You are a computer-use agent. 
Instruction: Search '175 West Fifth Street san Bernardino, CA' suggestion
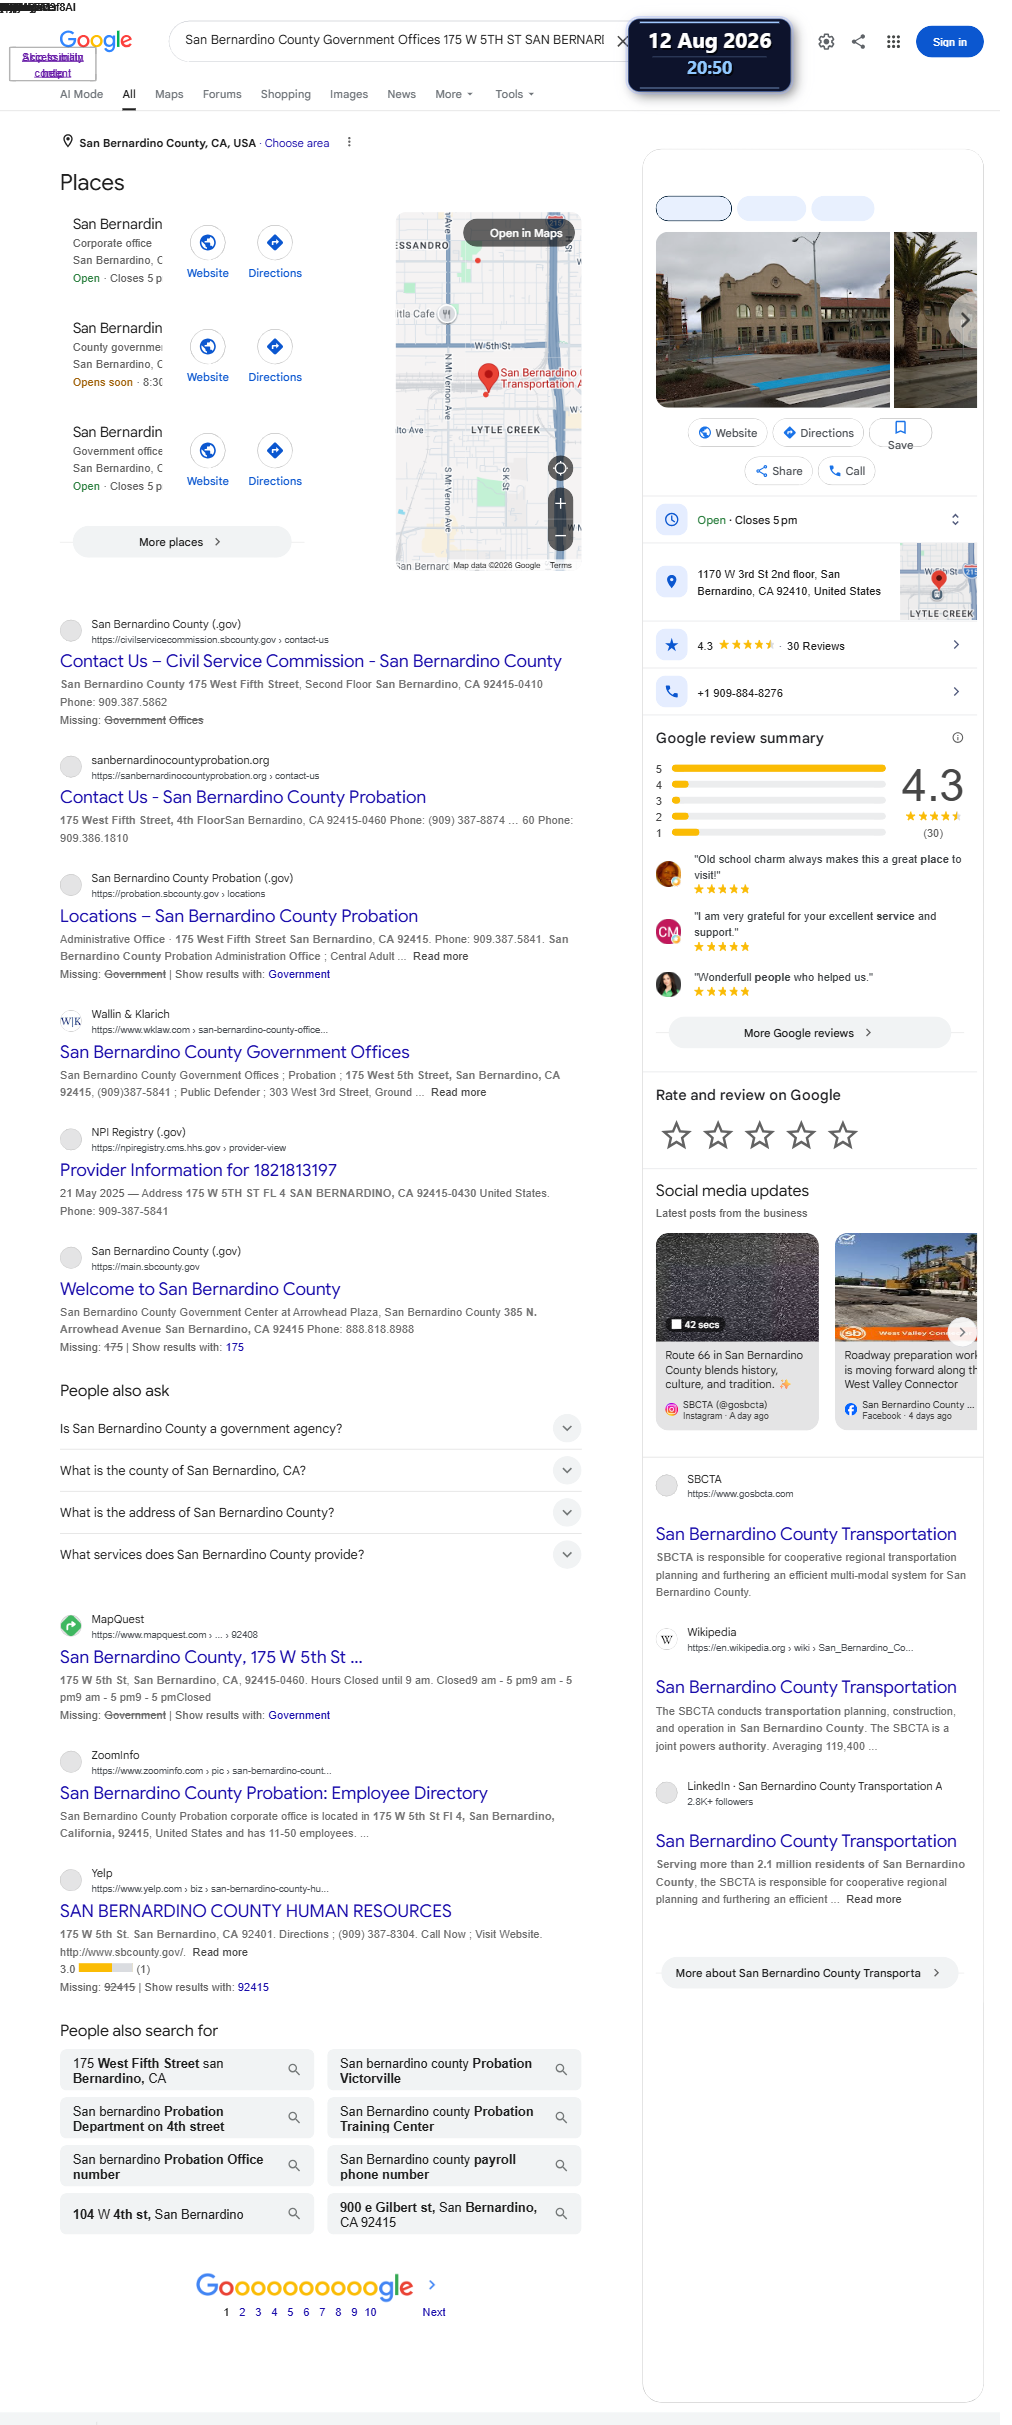tap(187, 2070)
